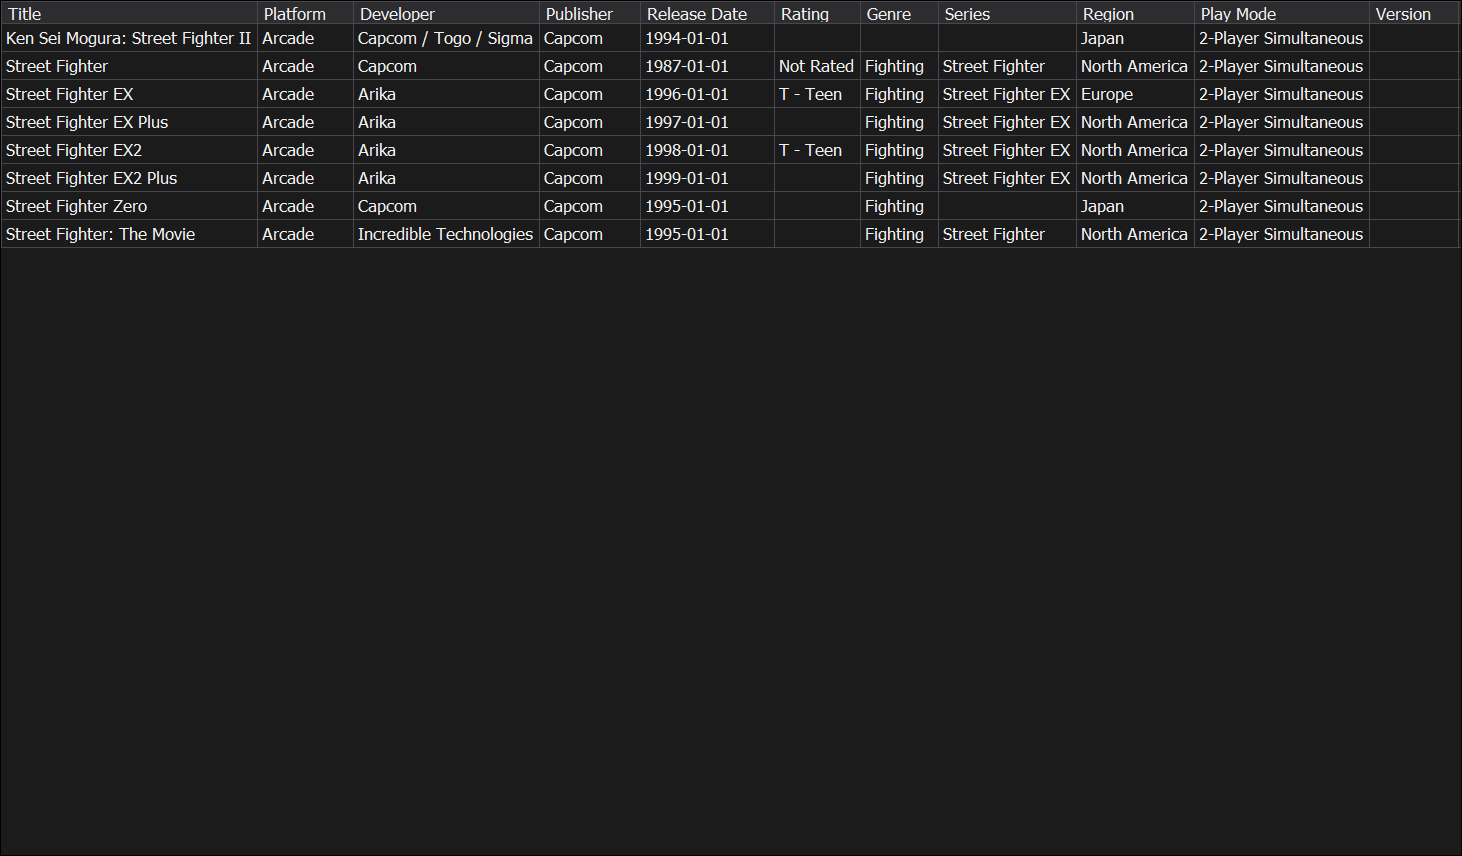1462x856 pixels.
Task: Click the 1994-01-01 release date cell
Action: [707, 38]
